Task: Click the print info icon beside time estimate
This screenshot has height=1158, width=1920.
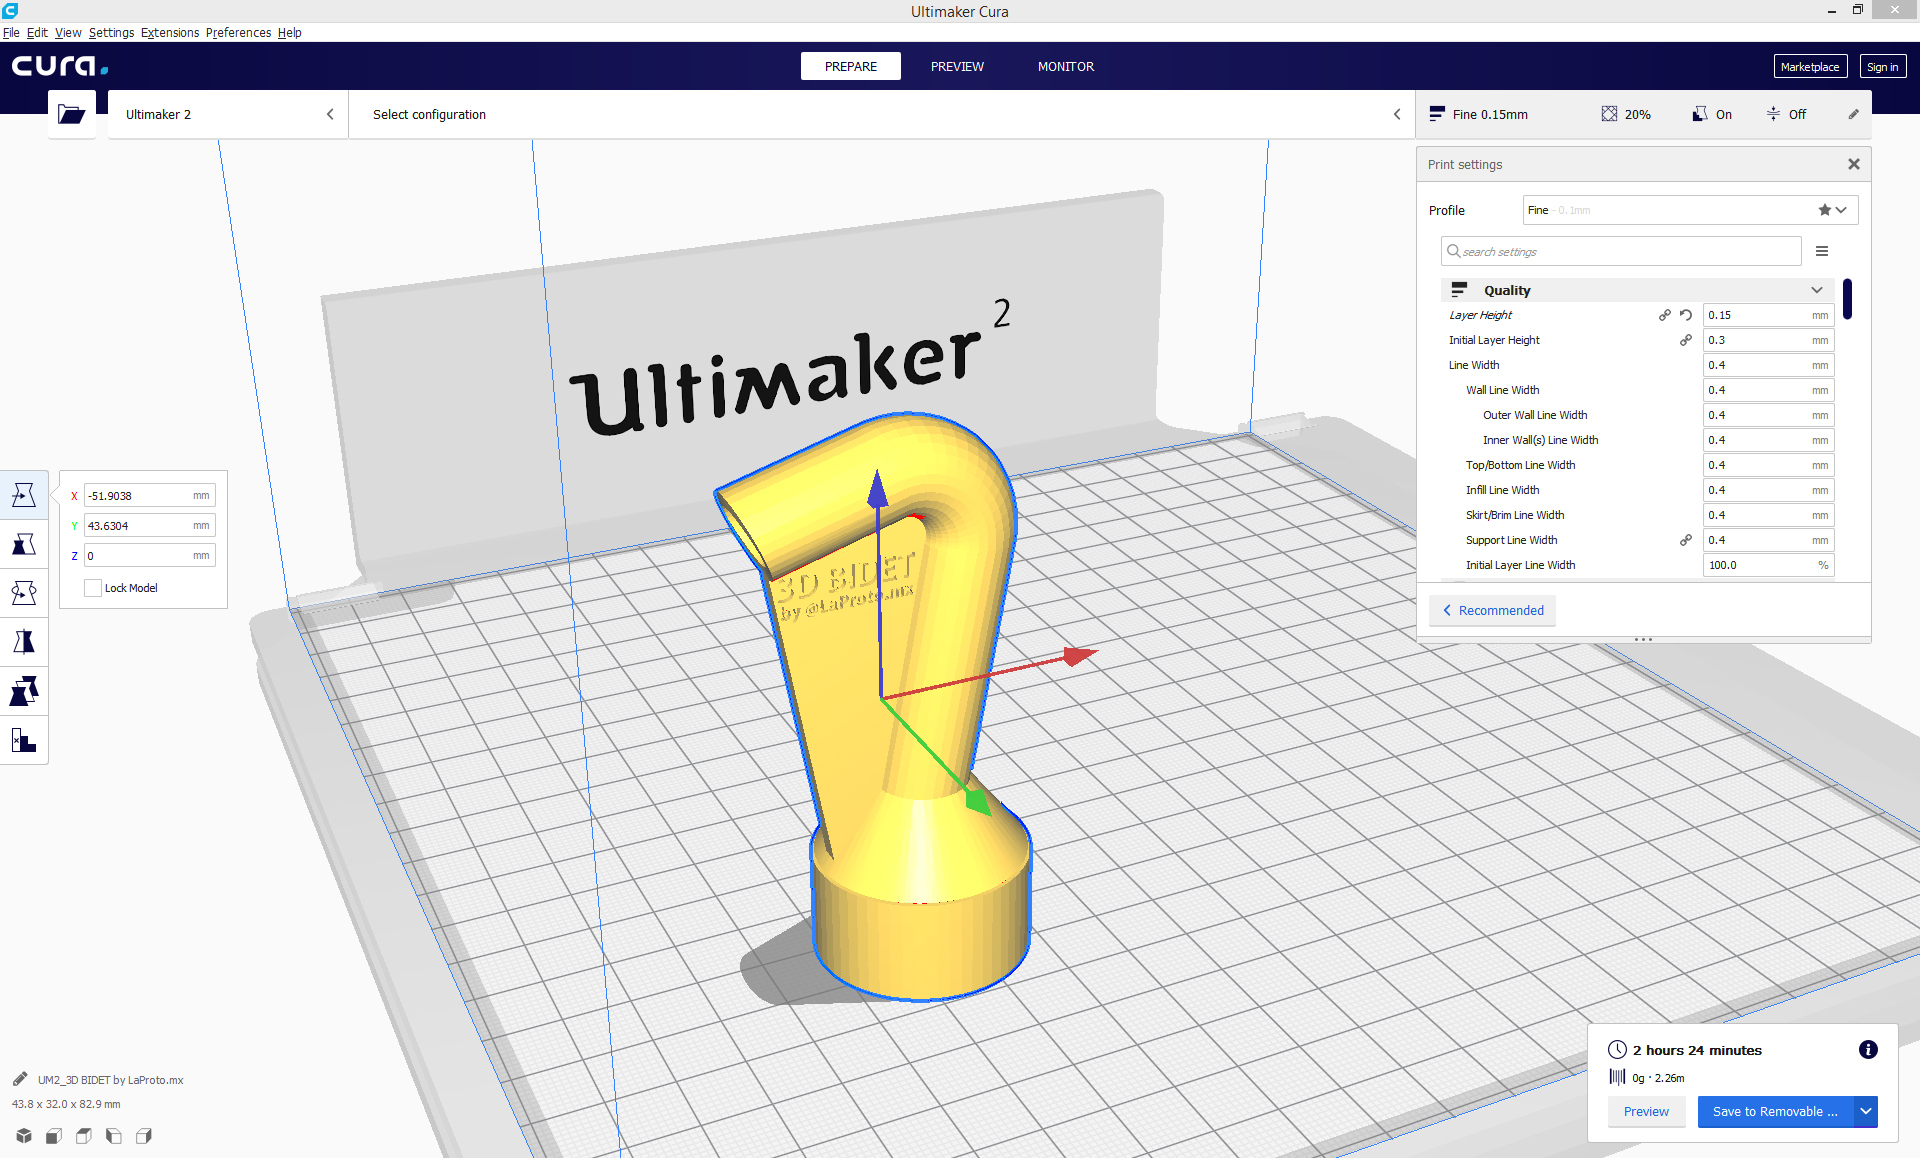Action: tap(1867, 1049)
